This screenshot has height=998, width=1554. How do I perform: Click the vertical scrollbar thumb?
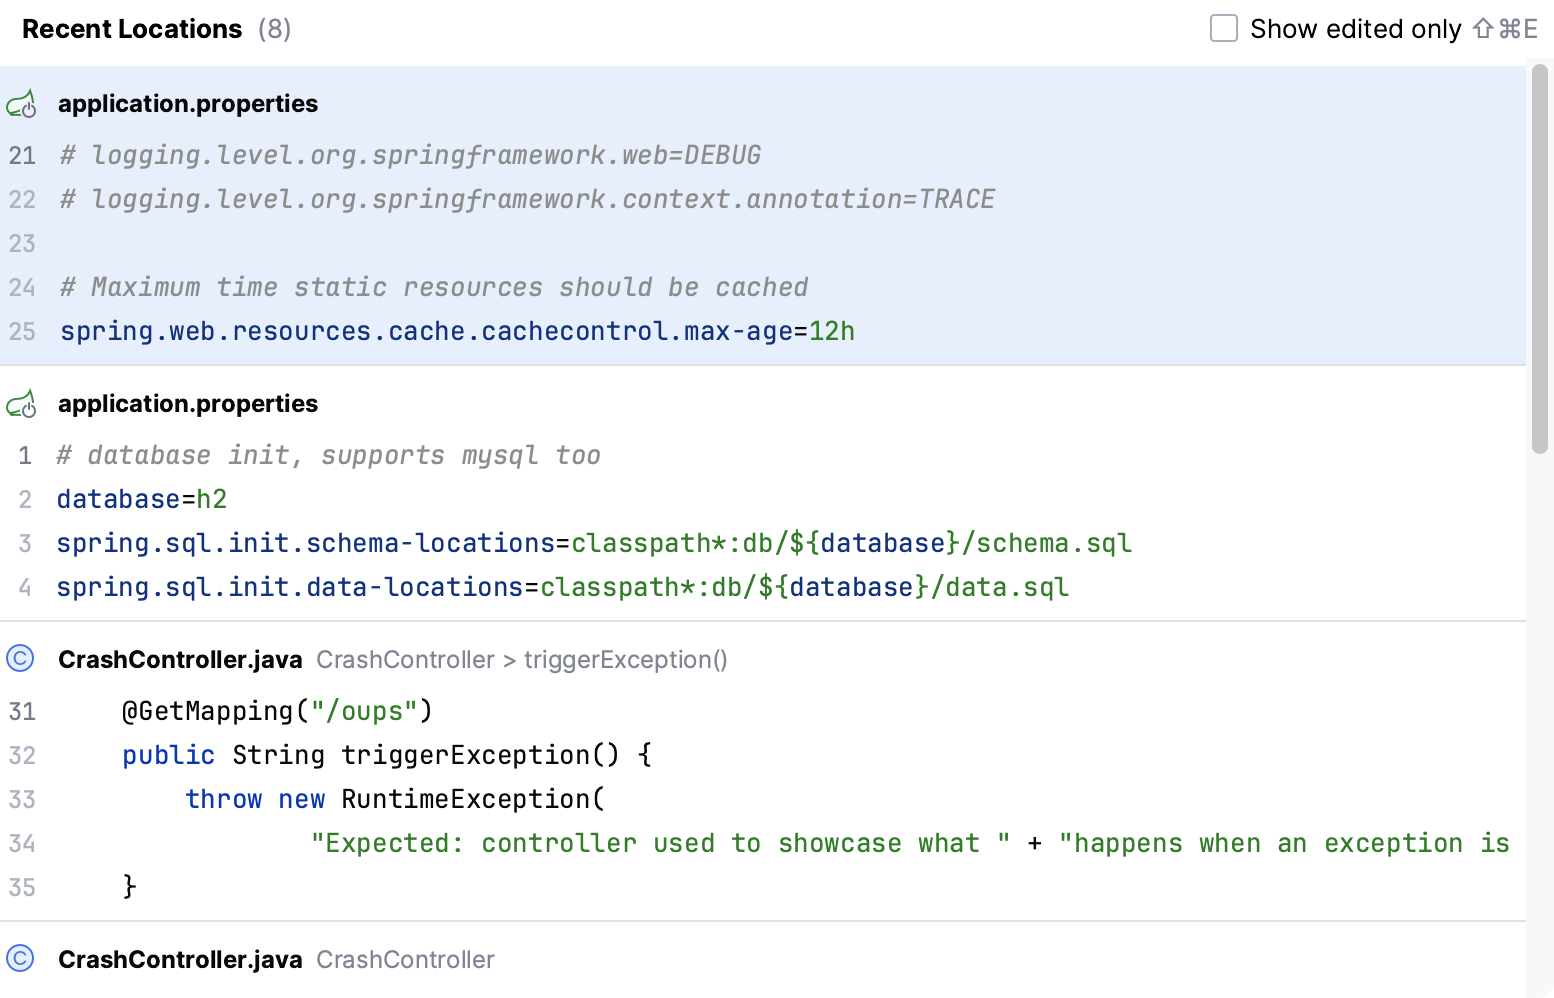click(x=1540, y=260)
